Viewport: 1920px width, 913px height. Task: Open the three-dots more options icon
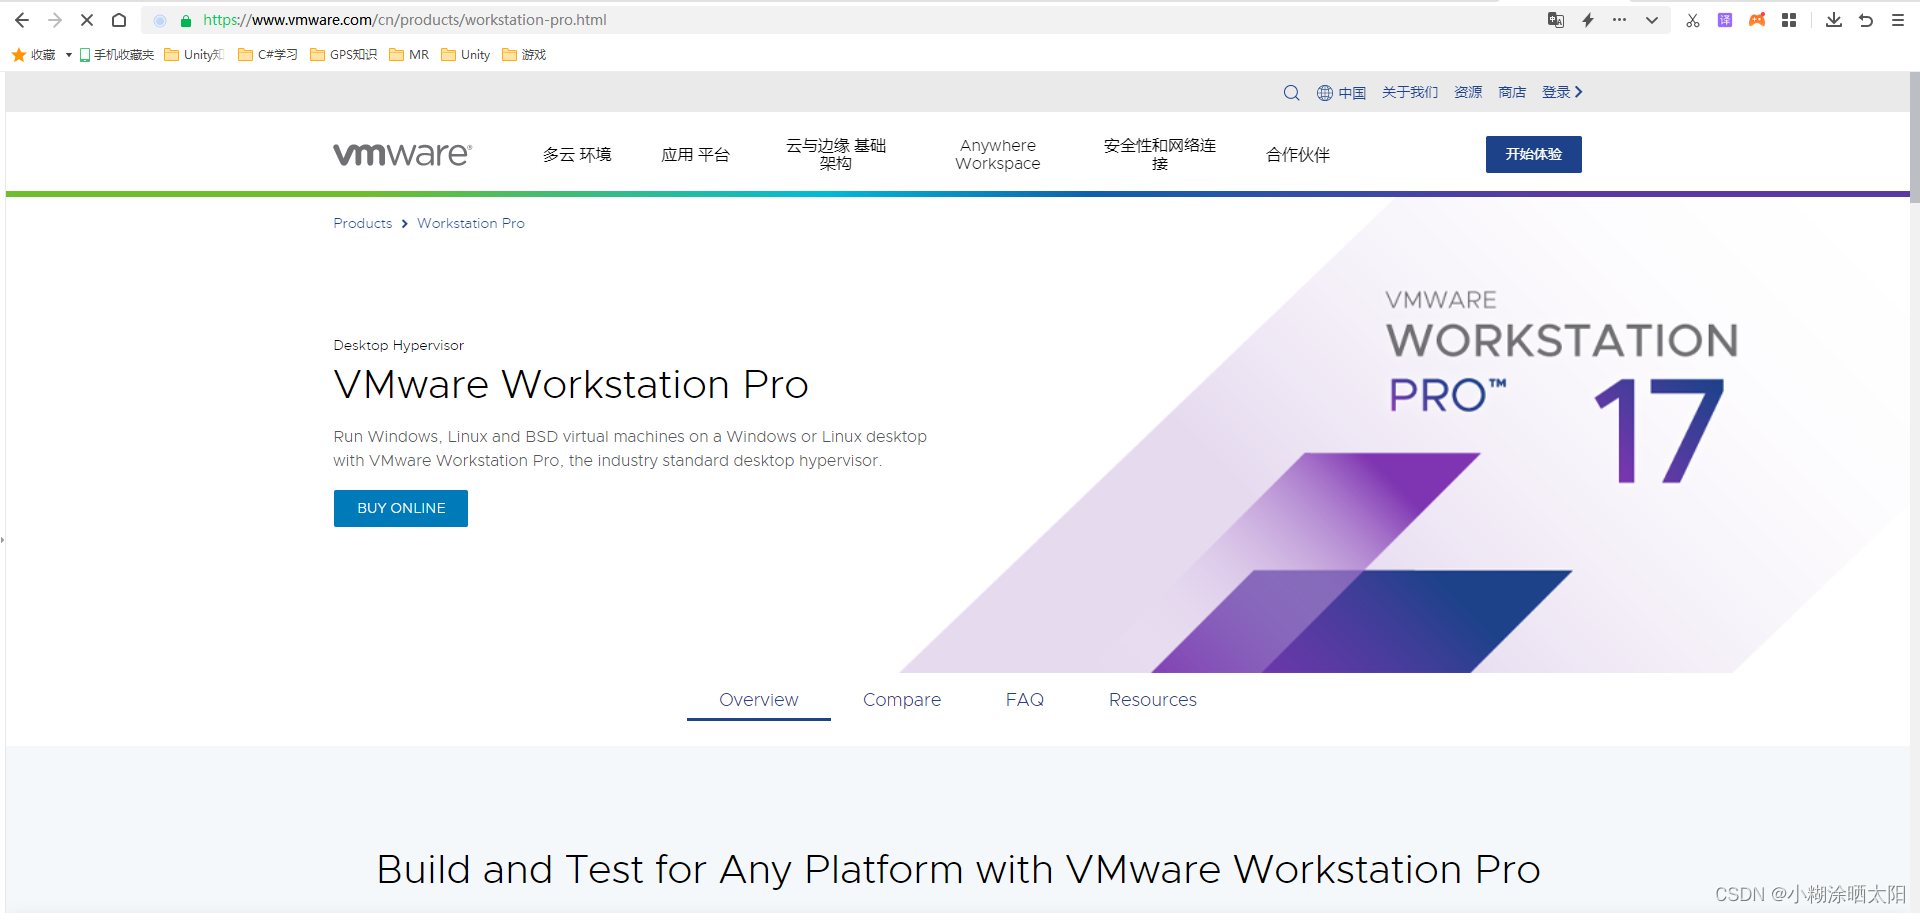1619,20
